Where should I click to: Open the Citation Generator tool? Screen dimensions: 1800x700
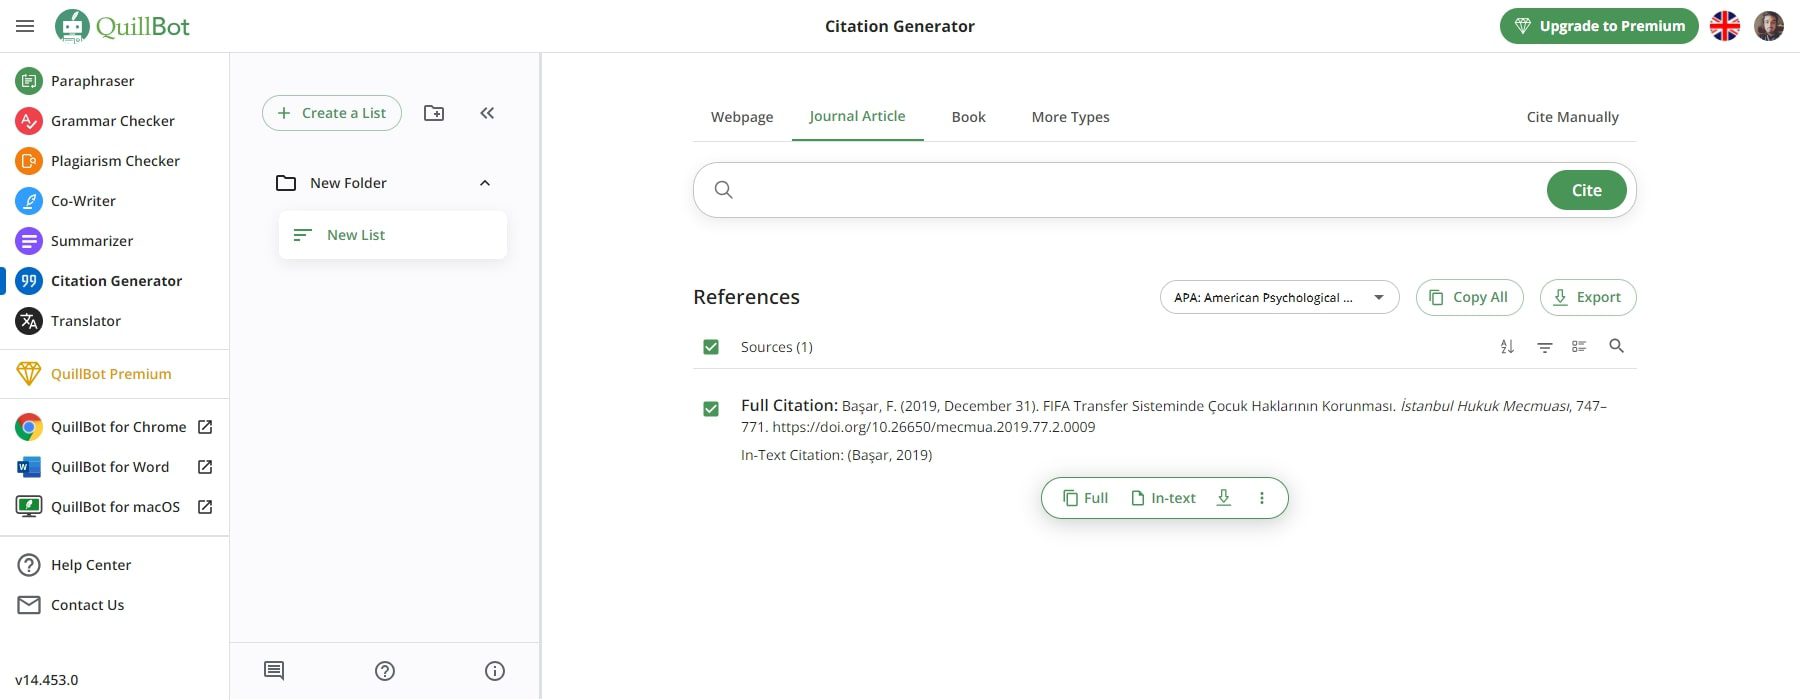(x=116, y=280)
